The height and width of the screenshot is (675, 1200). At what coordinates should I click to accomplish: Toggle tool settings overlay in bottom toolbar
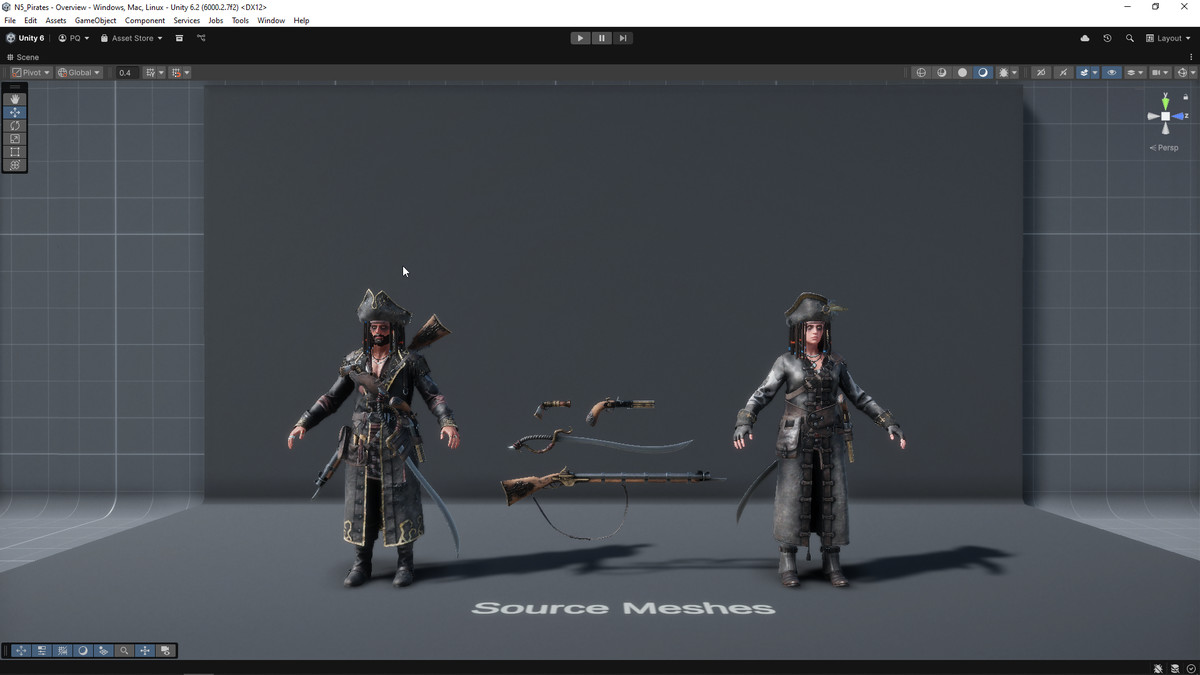click(x=42, y=650)
